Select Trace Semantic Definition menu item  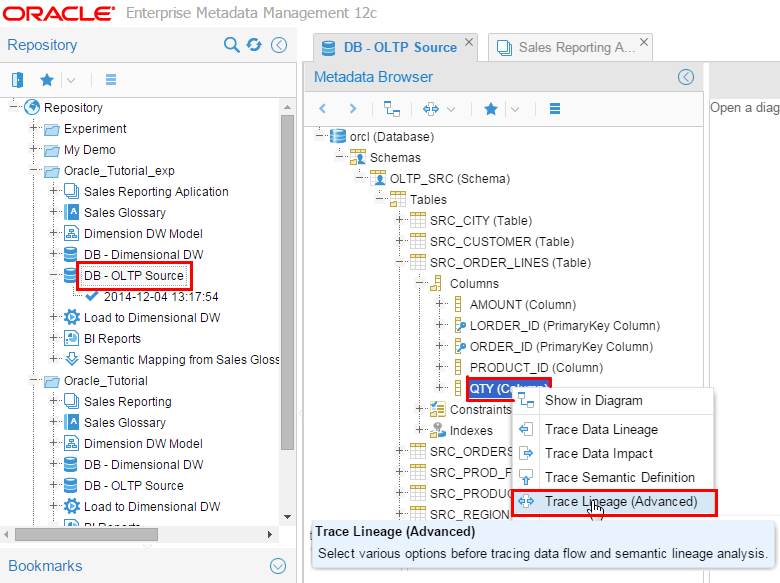pyautogui.click(x=614, y=477)
